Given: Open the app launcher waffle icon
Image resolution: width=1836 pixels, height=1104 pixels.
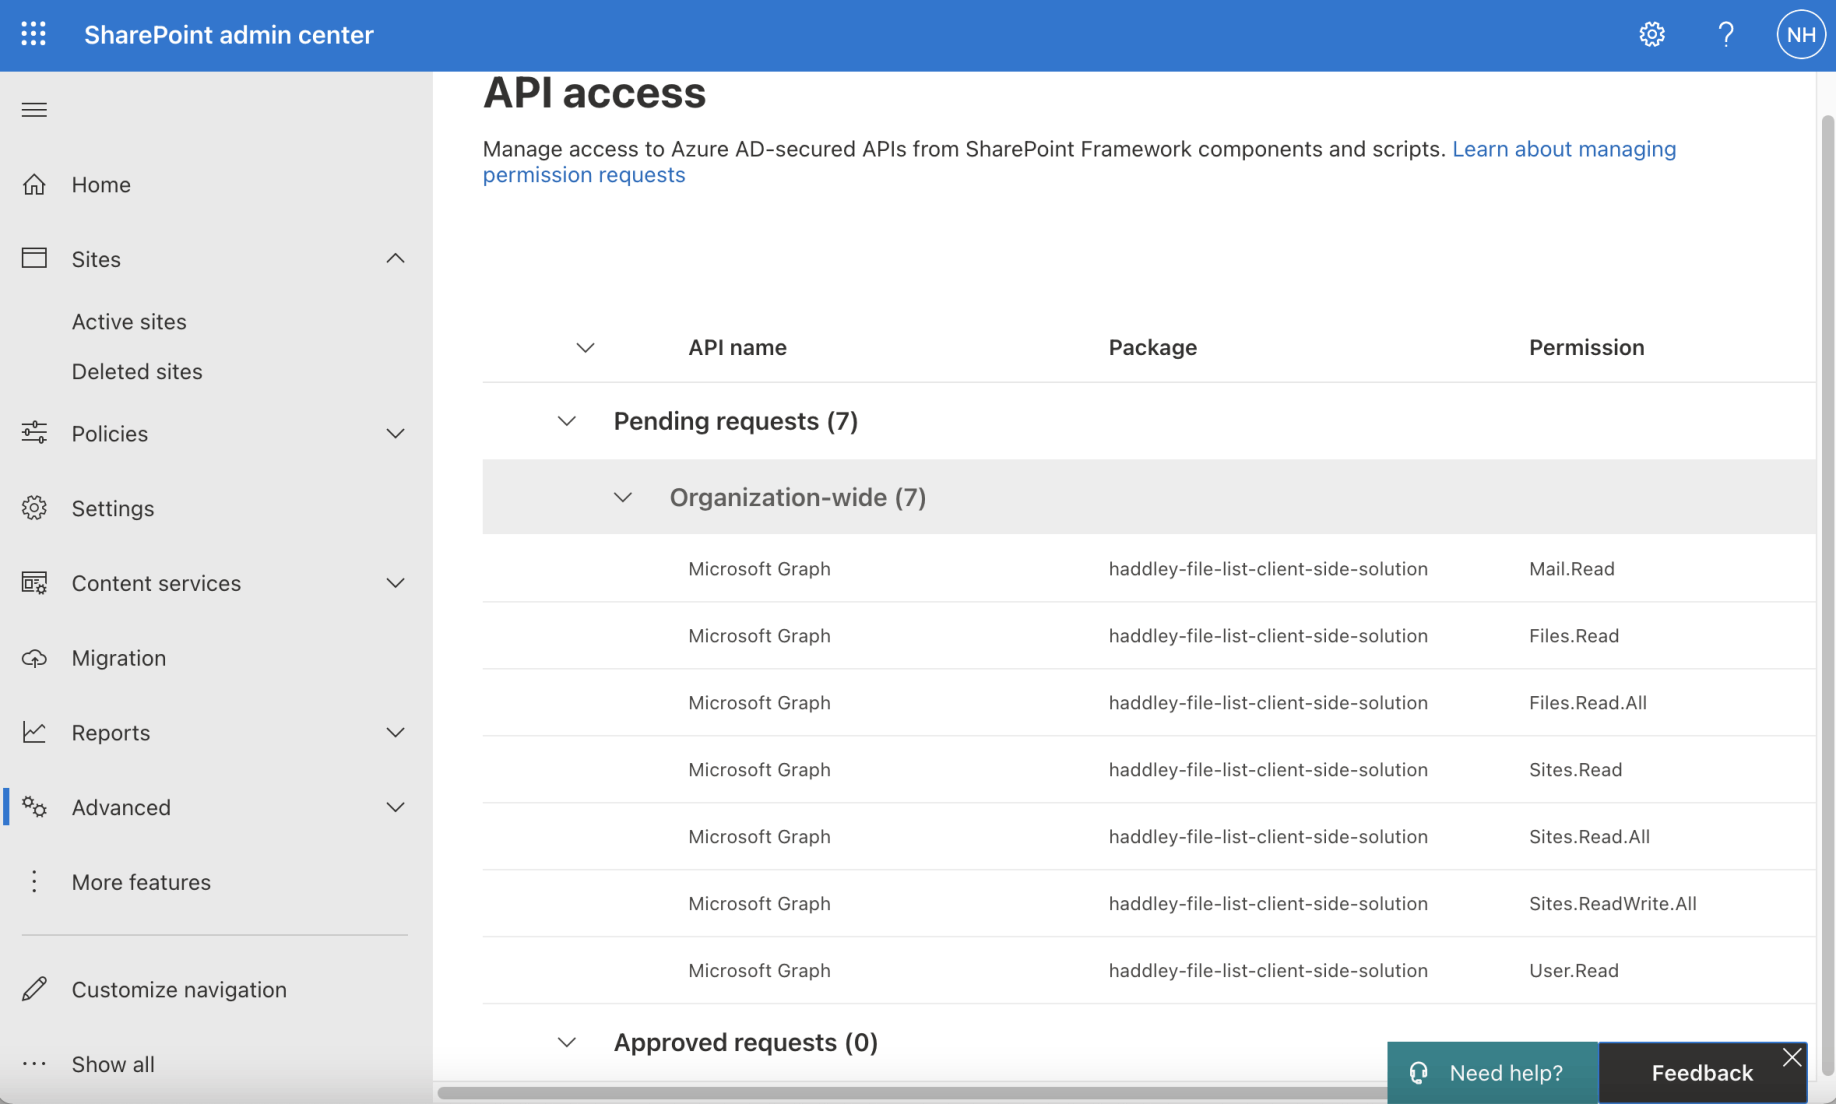Looking at the screenshot, I should coord(33,34).
